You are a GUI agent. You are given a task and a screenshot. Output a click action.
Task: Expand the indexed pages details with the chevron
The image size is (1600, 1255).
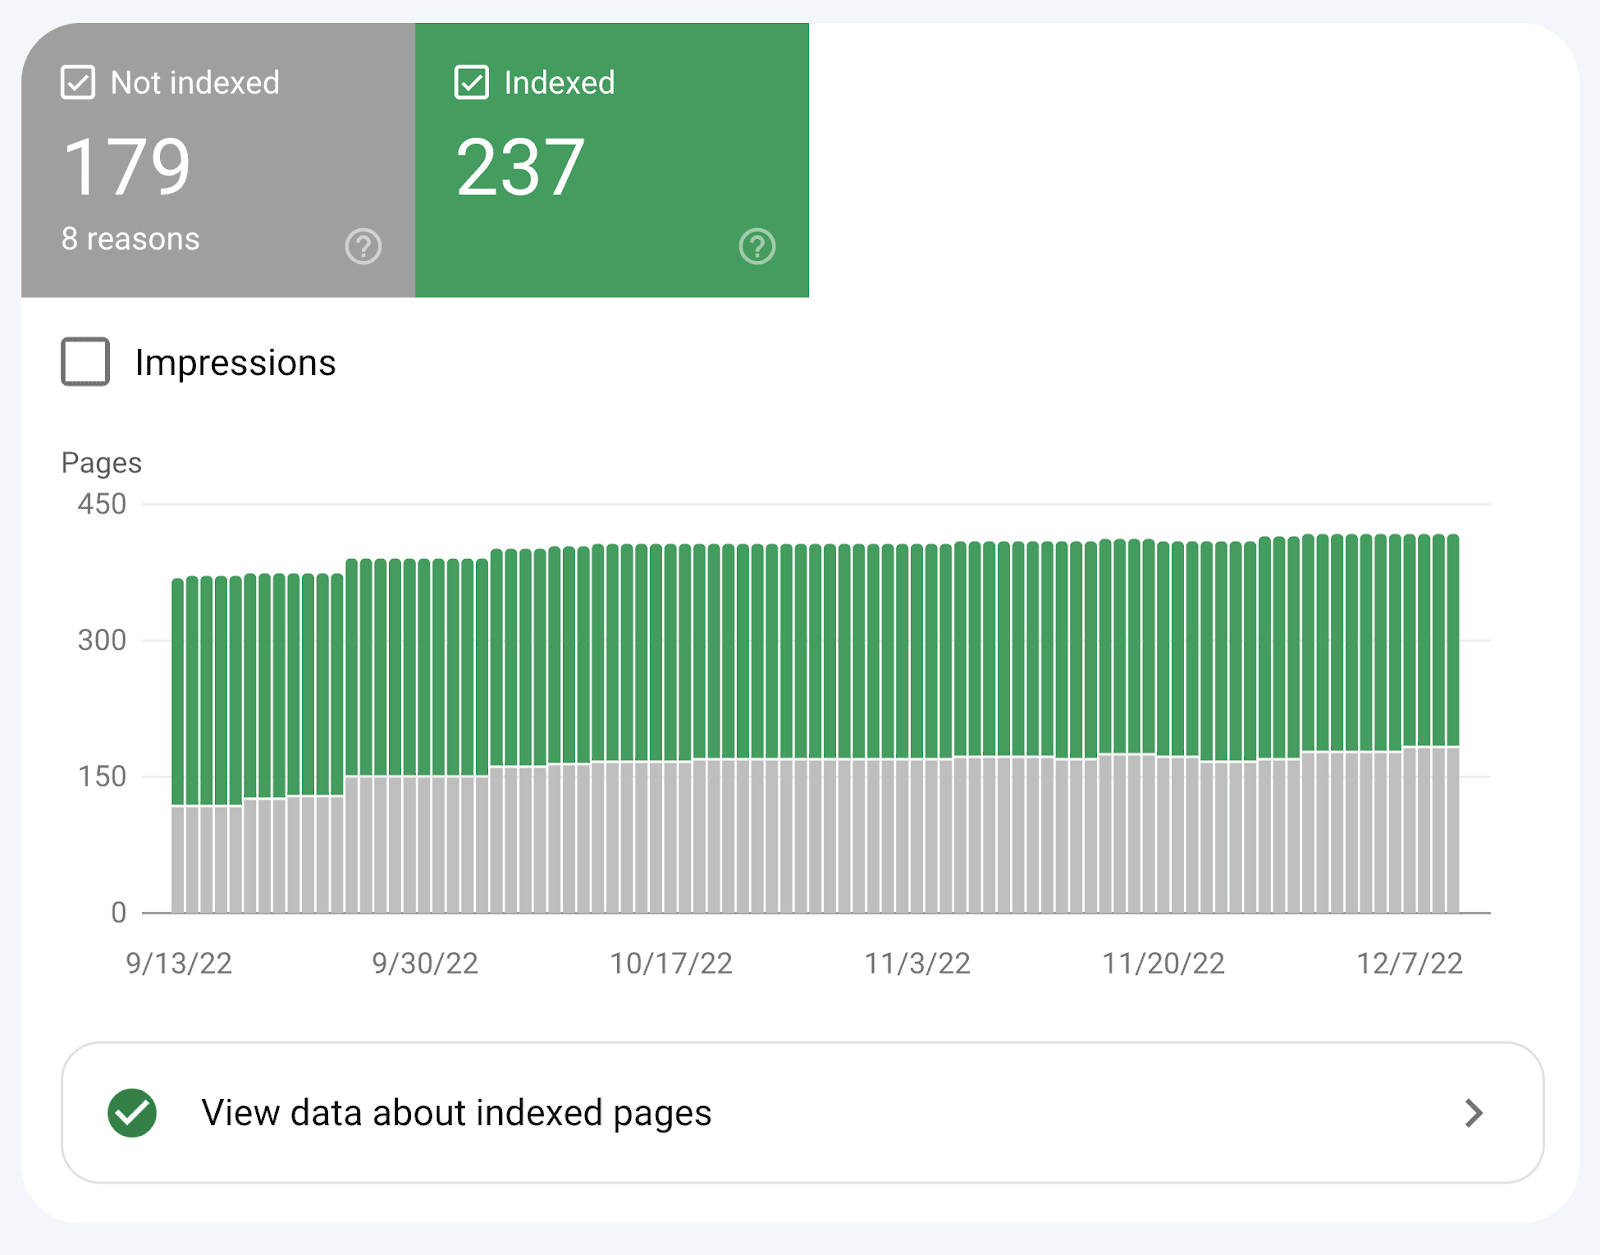point(1472,1112)
